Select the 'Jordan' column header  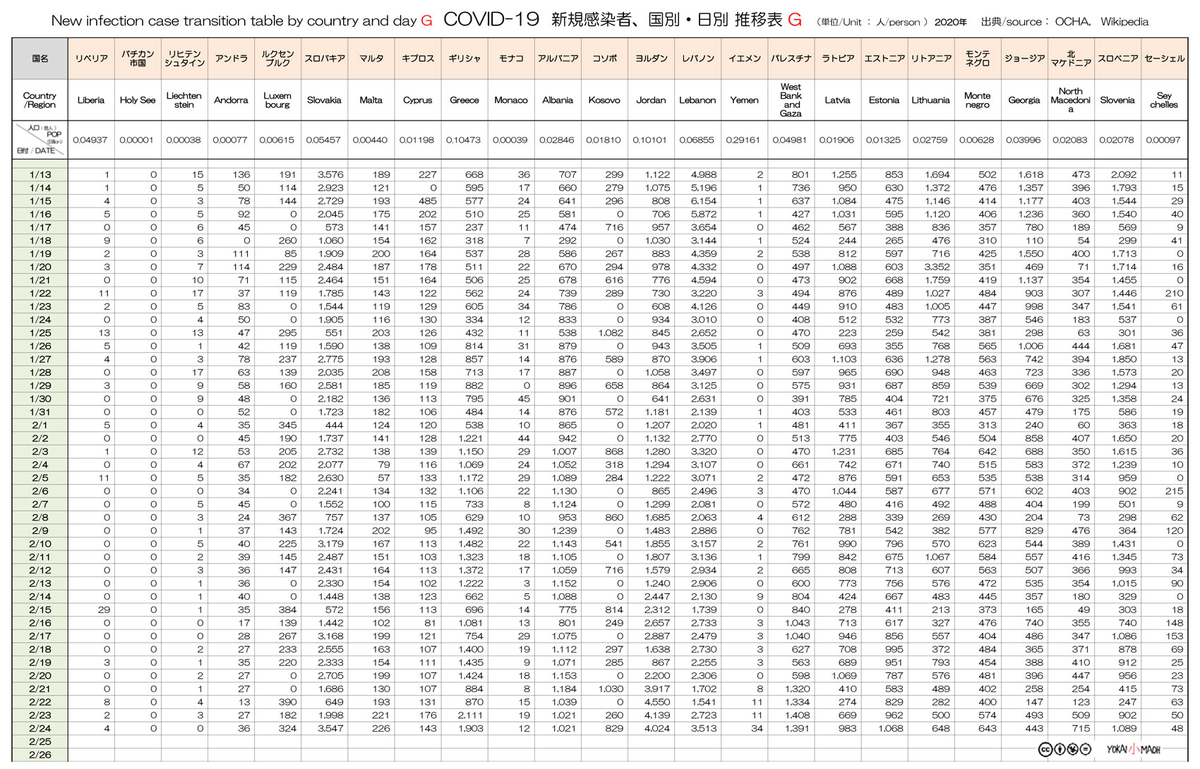[651, 100]
